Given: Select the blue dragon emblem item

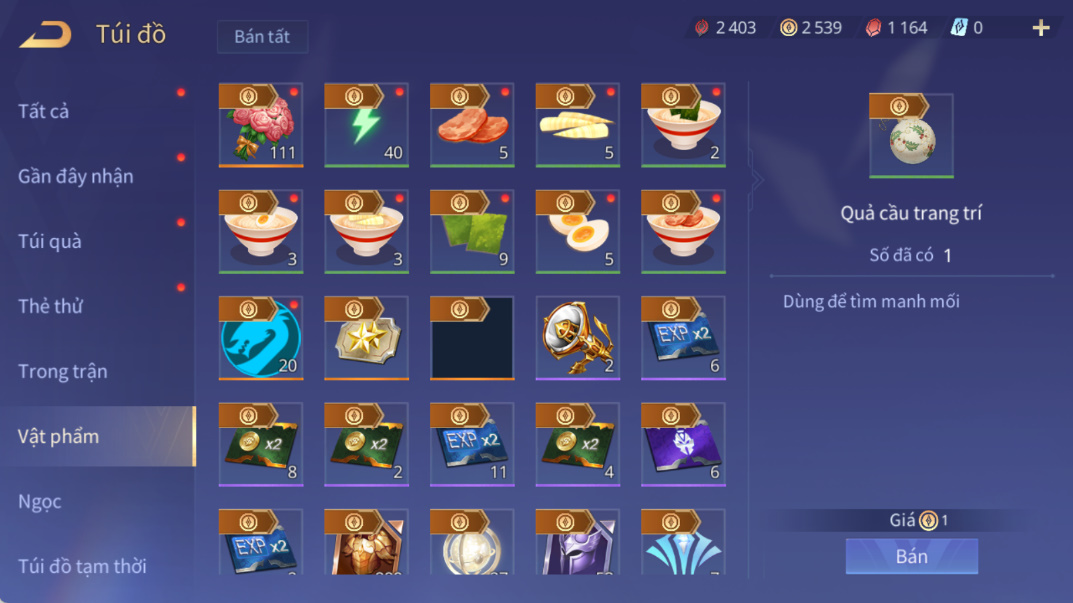Looking at the screenshot, I should pos(261,338).
